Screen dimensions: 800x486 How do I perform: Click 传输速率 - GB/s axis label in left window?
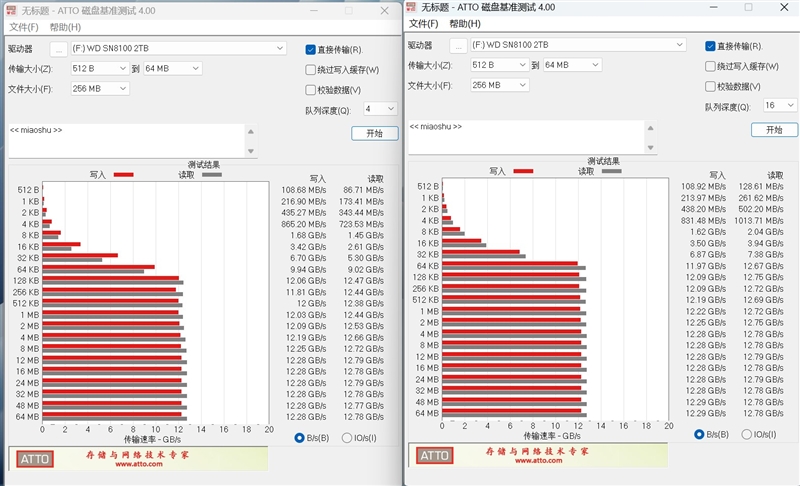(x=152, y=439)
